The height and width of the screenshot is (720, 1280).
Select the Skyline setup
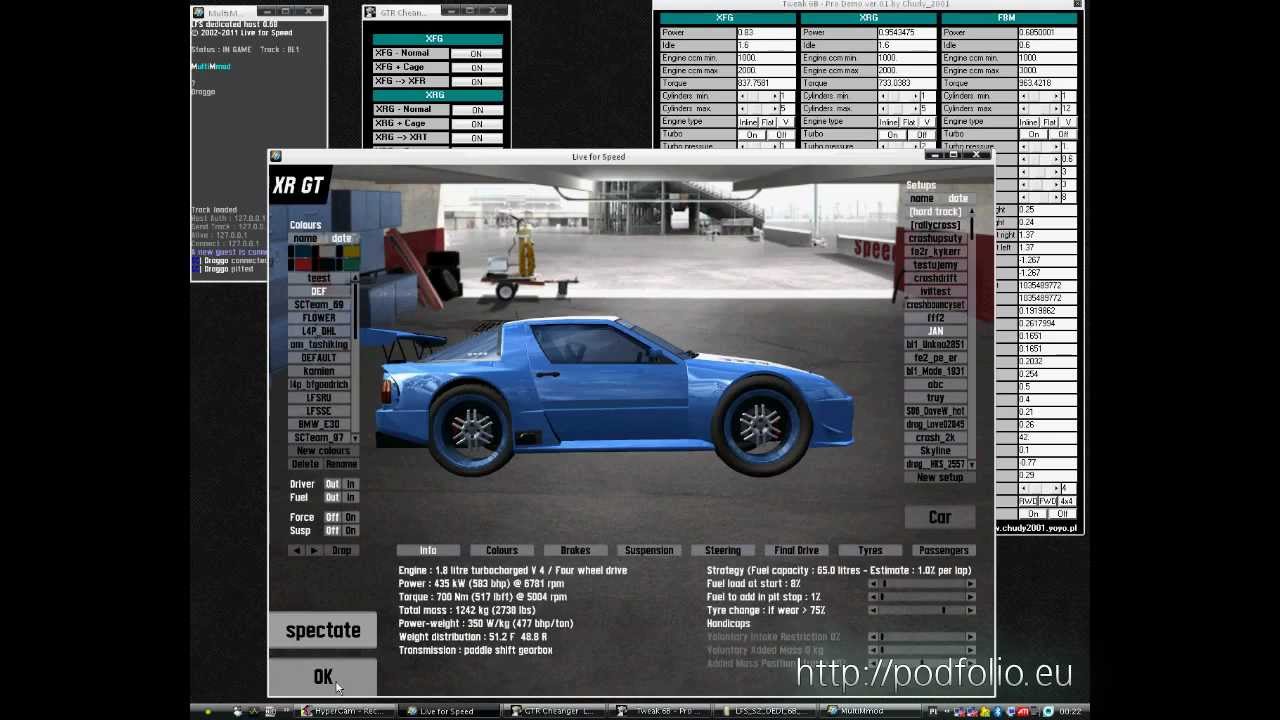click(x=935, y=451)
